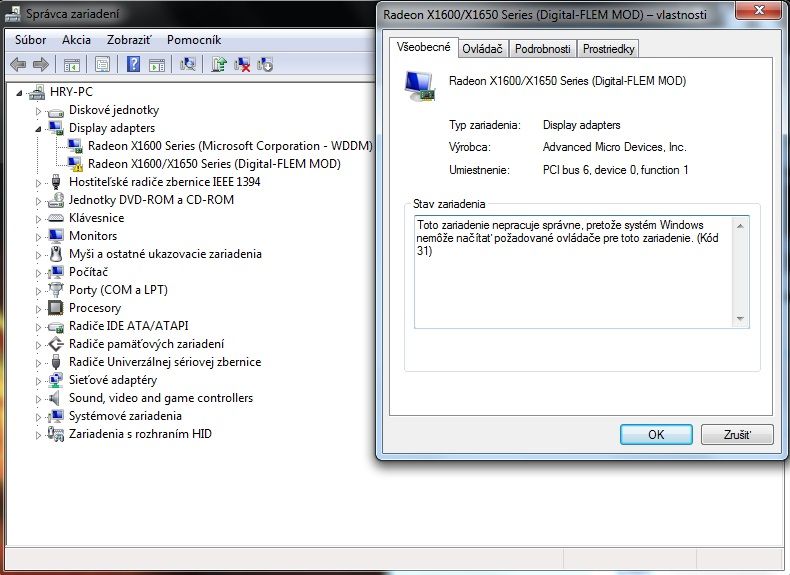Expand Zariadenia s rozhraním HID node
Image resolution: width=790 pixels, height=575 pixels.
tap(38, 435)
